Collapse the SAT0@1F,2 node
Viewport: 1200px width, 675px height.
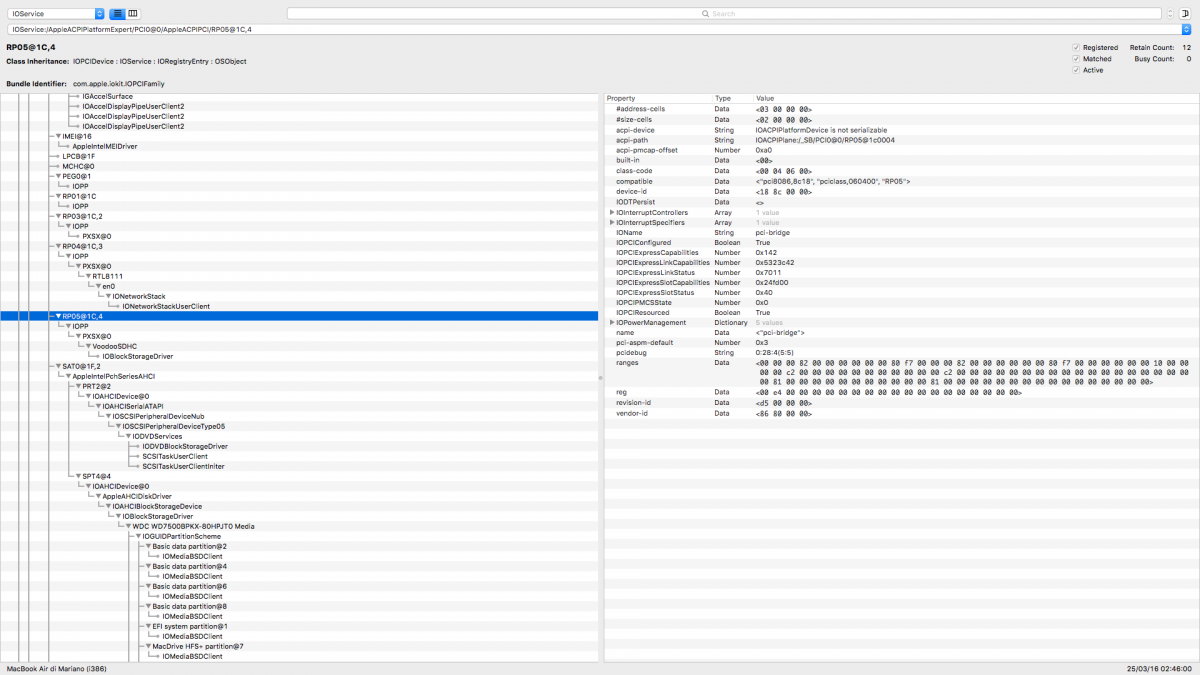coord(59,366)
